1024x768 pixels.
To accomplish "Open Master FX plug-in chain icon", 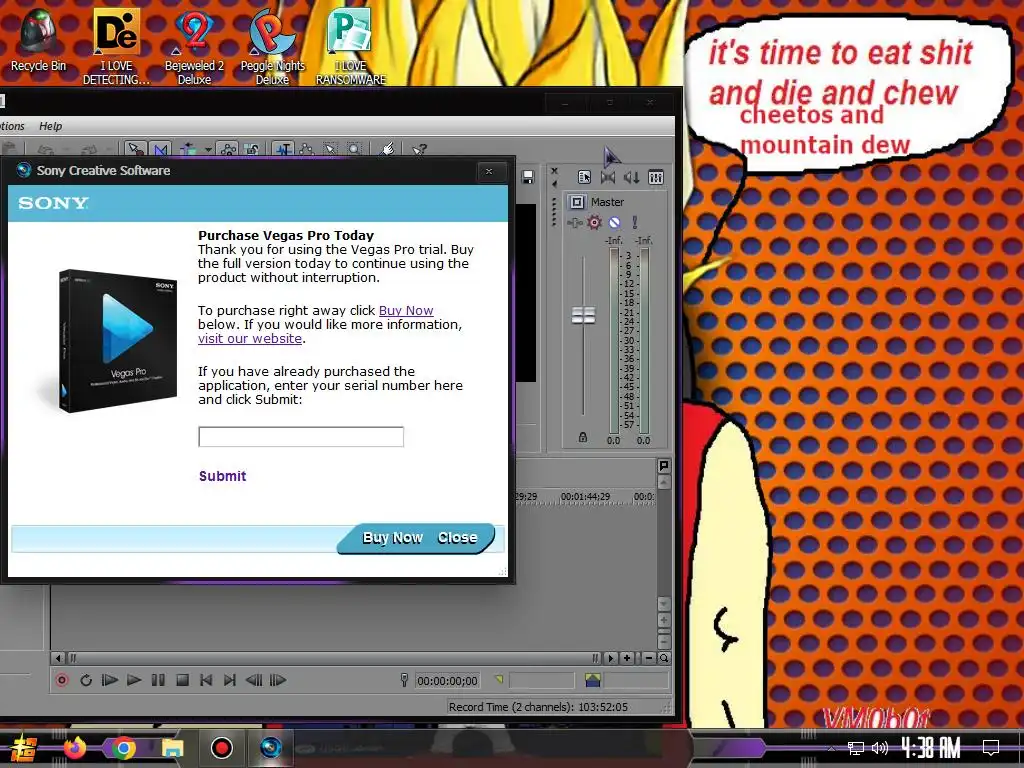I will 575,223.
